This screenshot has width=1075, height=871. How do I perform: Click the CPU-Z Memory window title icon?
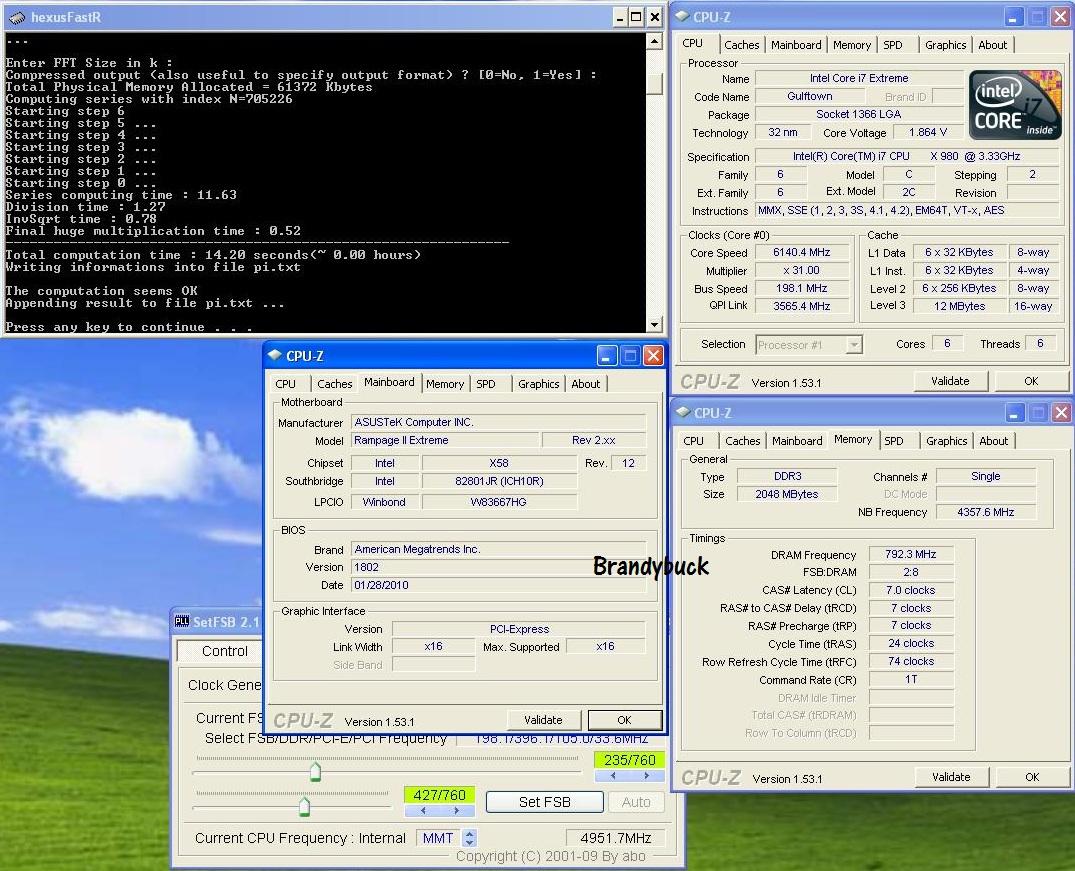tap(684, 412)
